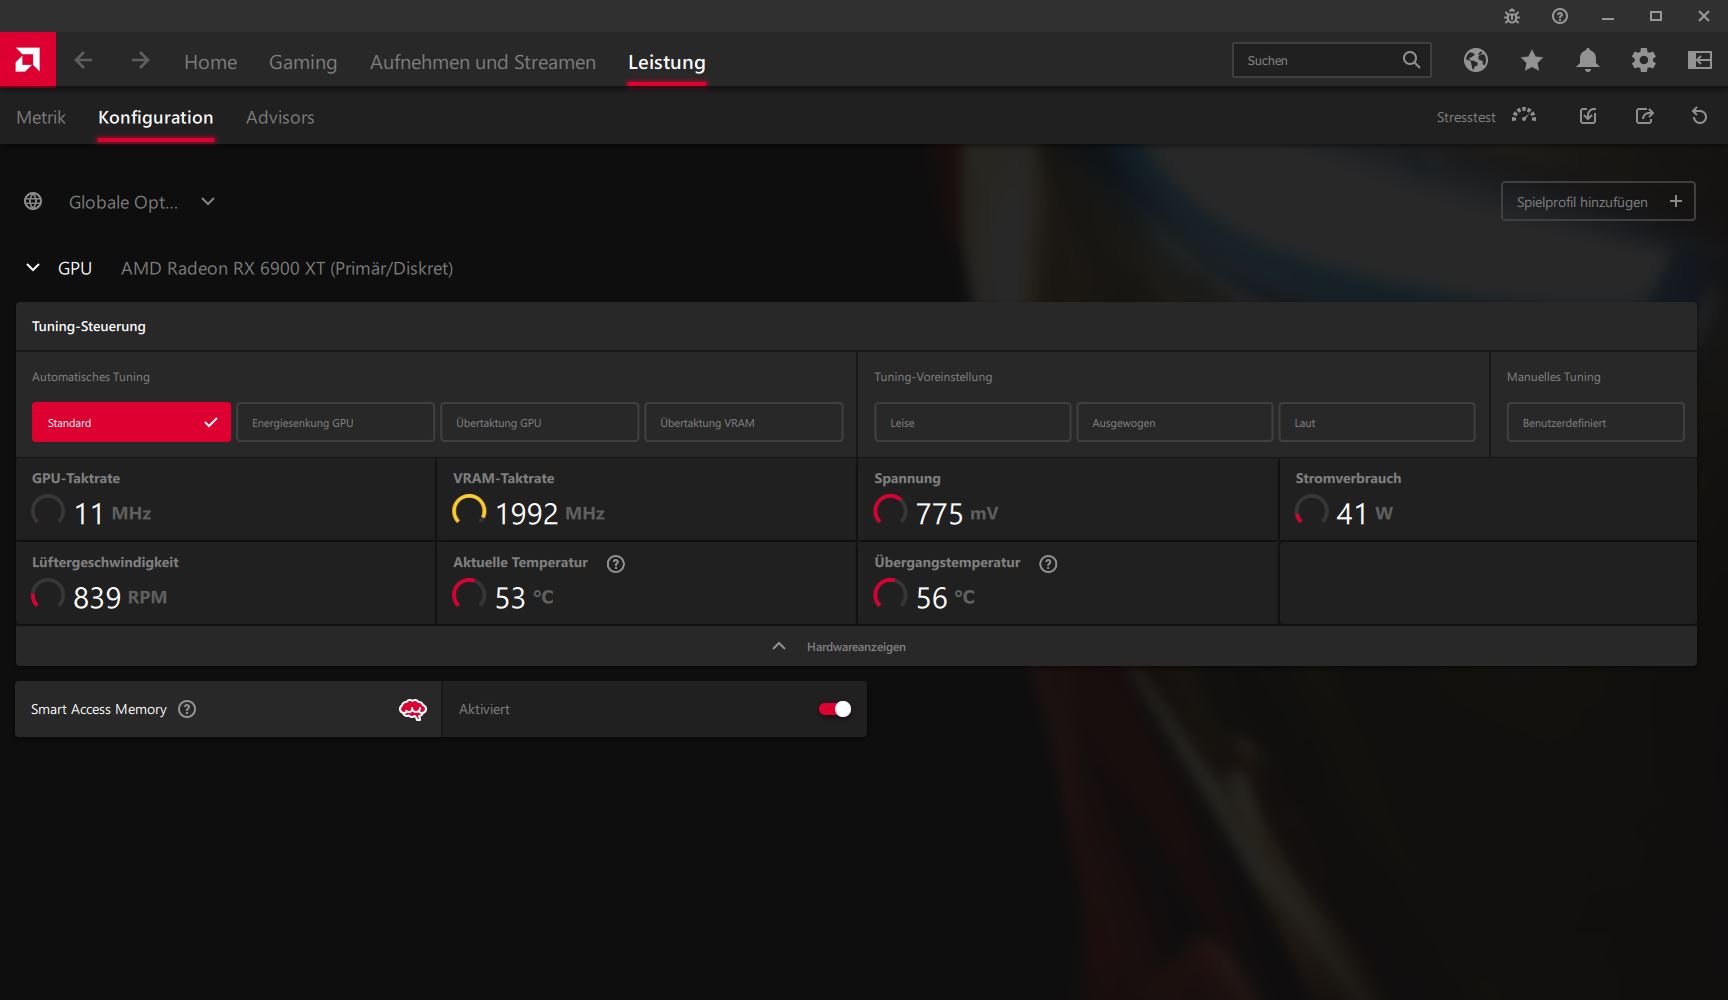
Task: Click the AMD Radeon RX 6900 XT label
Action: (287, 268)
